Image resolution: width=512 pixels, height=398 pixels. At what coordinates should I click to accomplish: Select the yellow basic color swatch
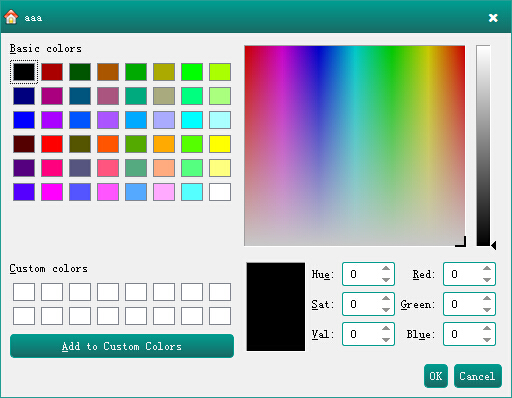[x=220, y=144]
